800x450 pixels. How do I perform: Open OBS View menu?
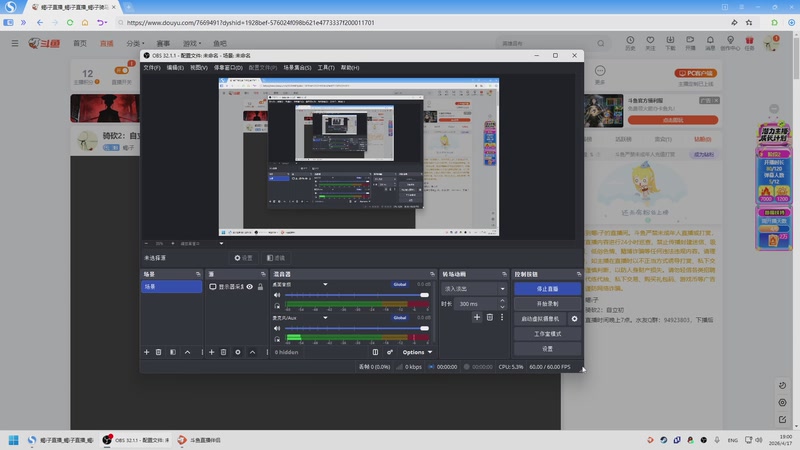(199, 67)
